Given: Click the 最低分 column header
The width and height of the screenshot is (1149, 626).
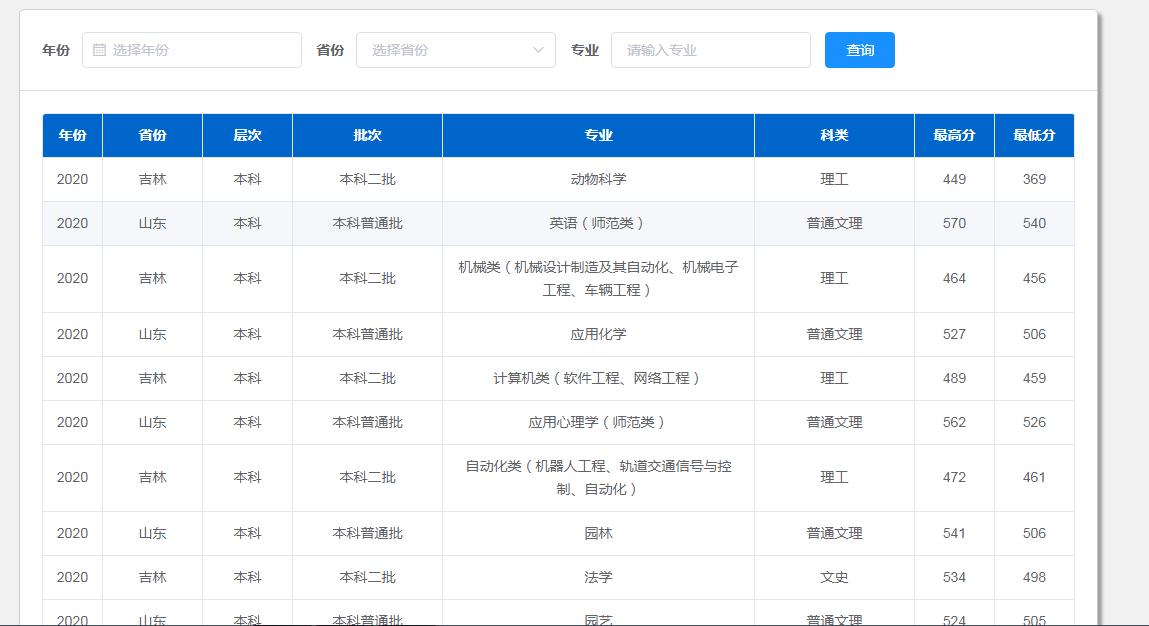Looking at the screenshot, I should coord(1034,135).
